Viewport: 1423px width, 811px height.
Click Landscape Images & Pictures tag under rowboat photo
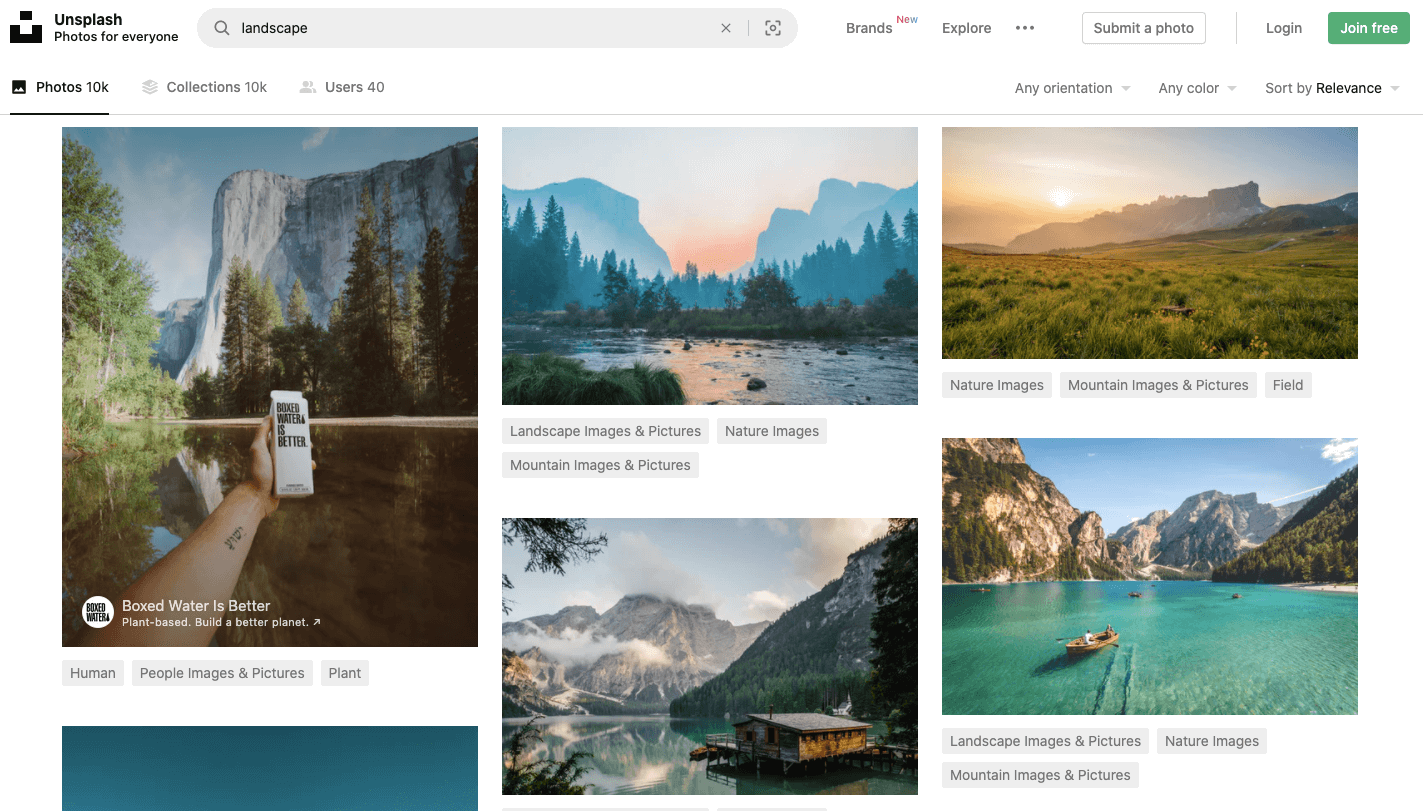(1045, 741)
